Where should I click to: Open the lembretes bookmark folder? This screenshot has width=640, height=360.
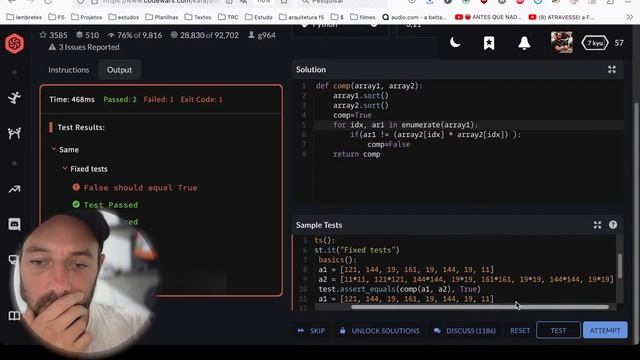point(24,17)
